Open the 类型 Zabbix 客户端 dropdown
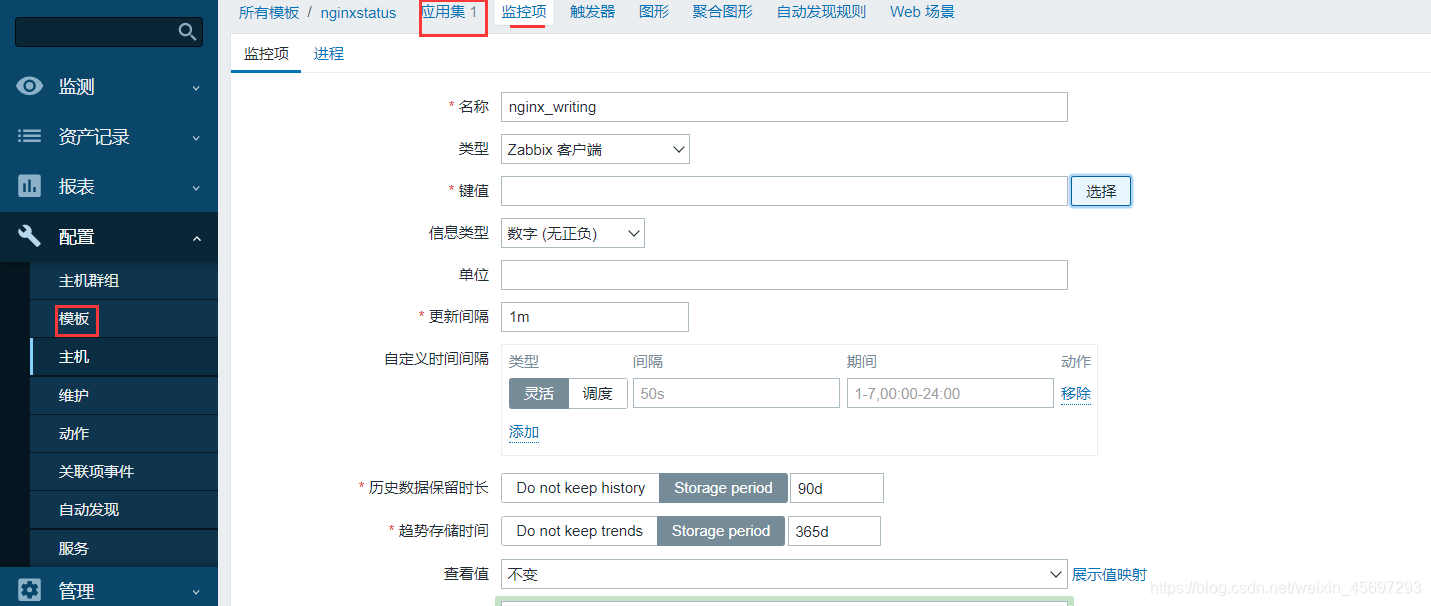1431x606 pixels. pyautogui.click(x=595, y=149)
